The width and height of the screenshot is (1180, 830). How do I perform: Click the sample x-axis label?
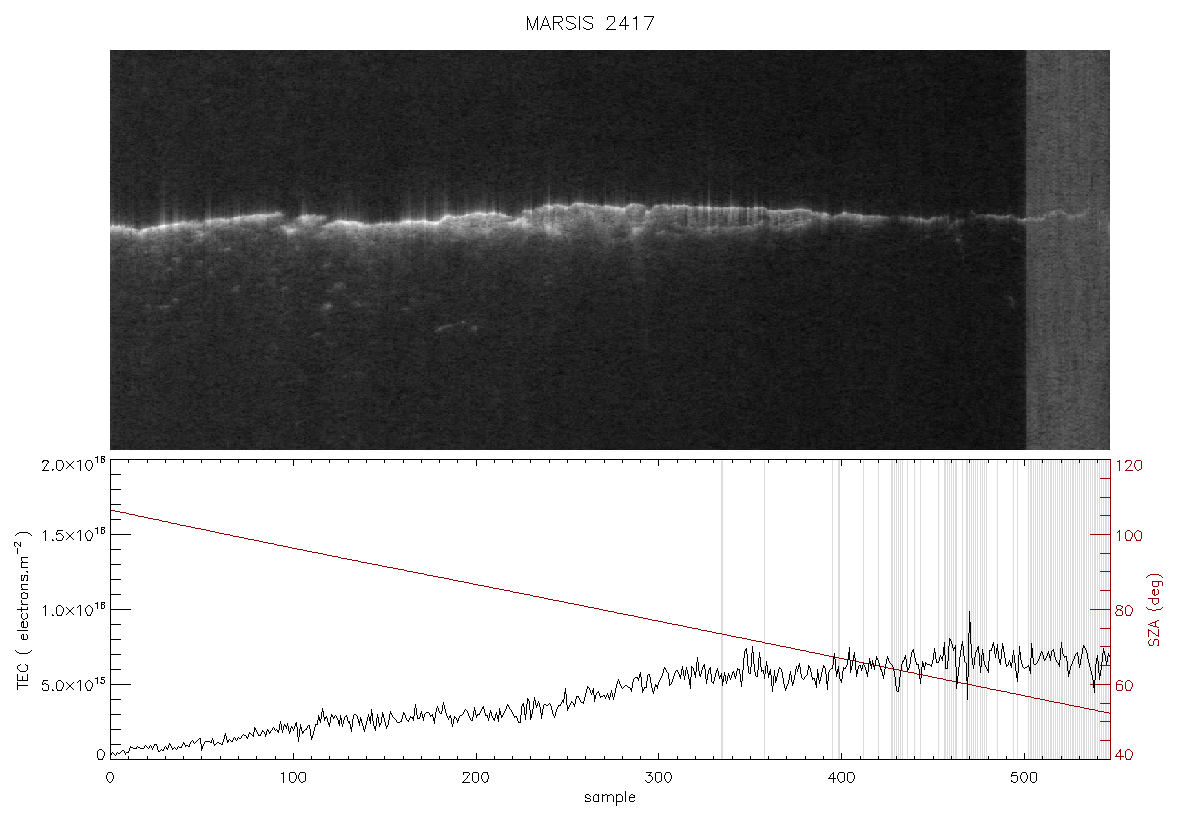tap(610, 798)
